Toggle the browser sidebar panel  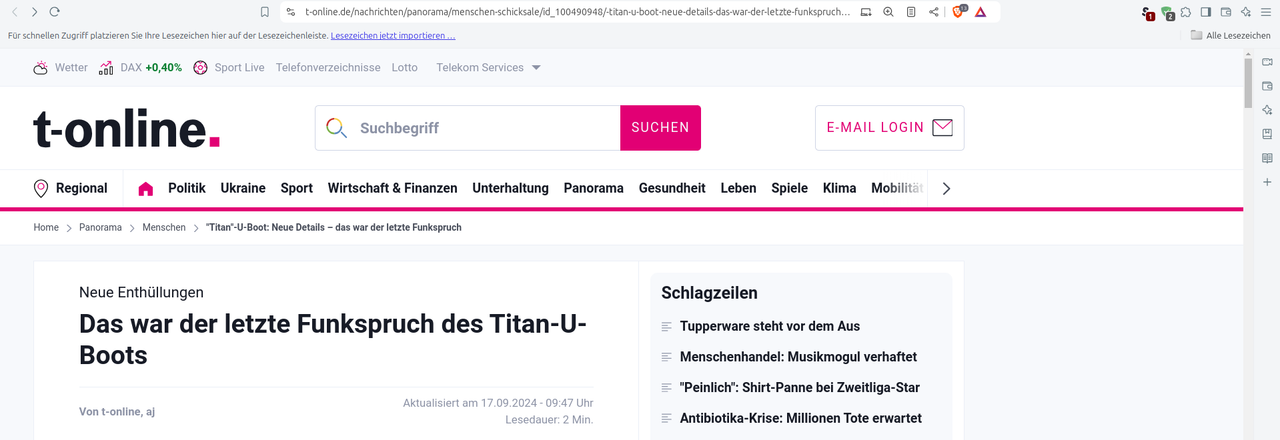[1206, 12]
